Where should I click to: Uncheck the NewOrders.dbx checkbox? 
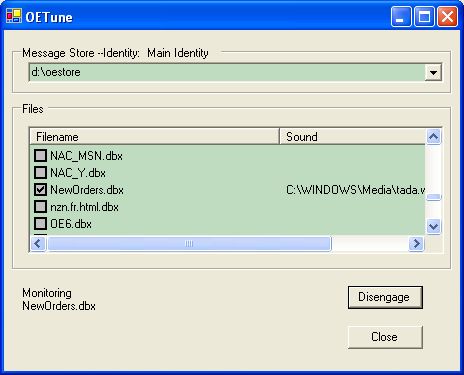[40, 189]
